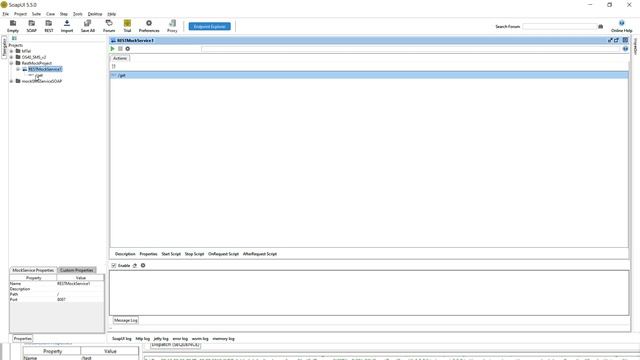
Task: Open Preferences from the toolbar
Action: pos(149,26)
